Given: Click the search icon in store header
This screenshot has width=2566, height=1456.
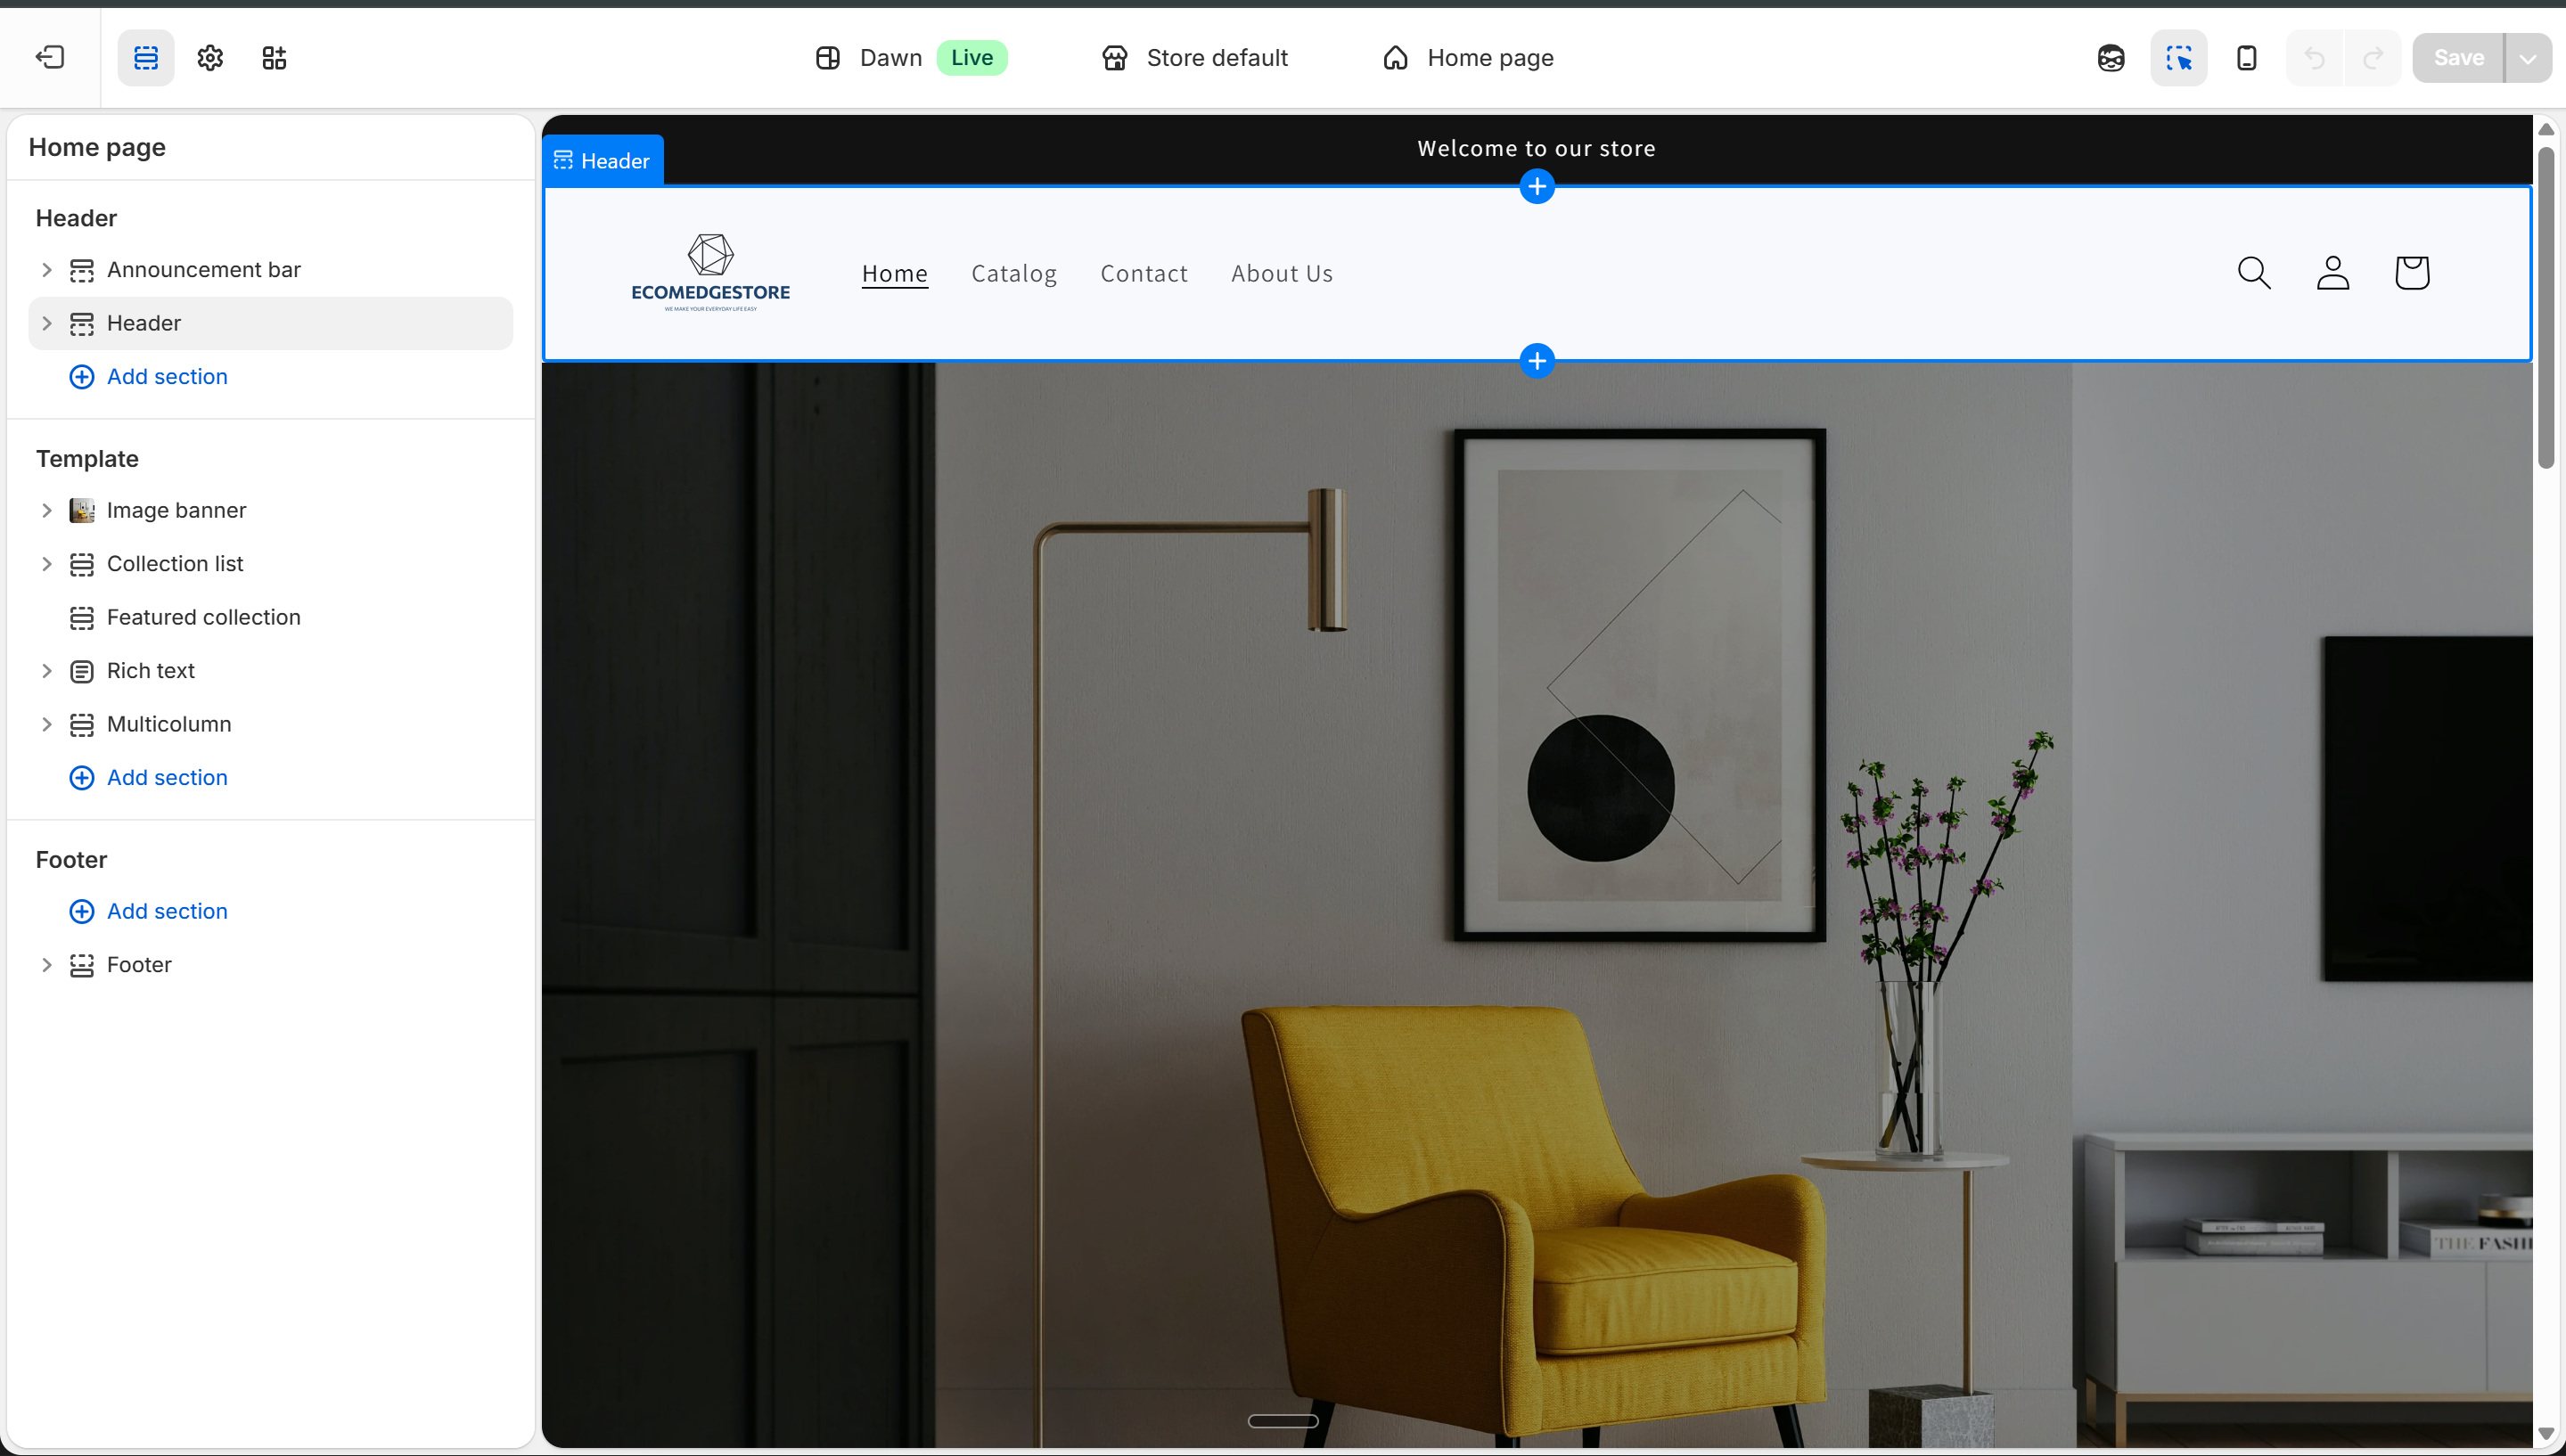Looking at the screenshot, I should [2254, 273].
